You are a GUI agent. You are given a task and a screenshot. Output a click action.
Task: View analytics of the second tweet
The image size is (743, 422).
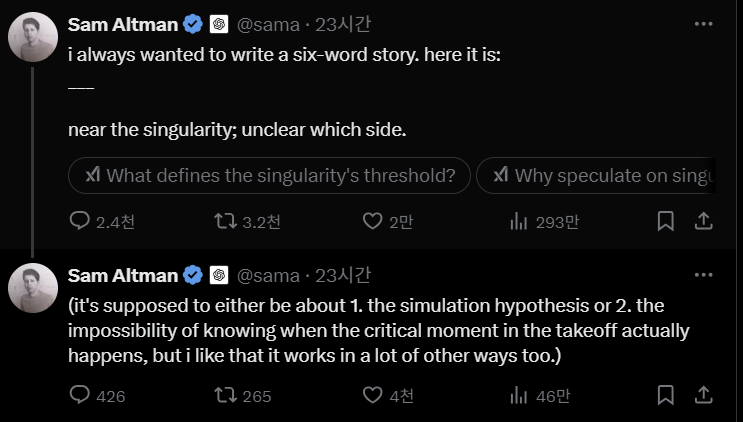coord(518,395)
